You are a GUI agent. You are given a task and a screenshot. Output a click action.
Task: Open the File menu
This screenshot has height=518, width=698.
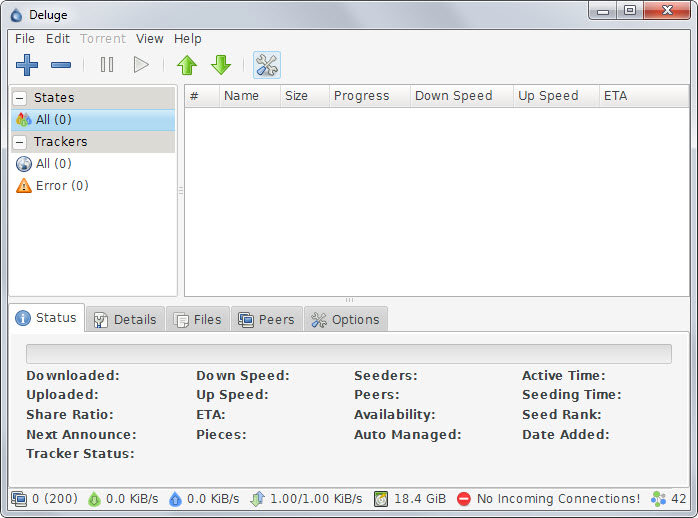(25, 39)
